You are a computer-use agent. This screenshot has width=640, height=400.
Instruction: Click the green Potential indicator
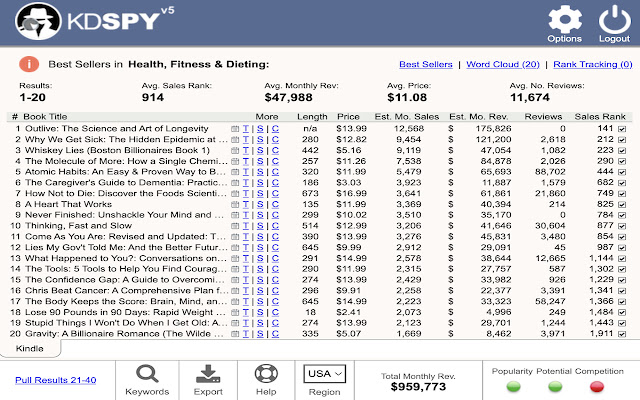coord(555,386)
